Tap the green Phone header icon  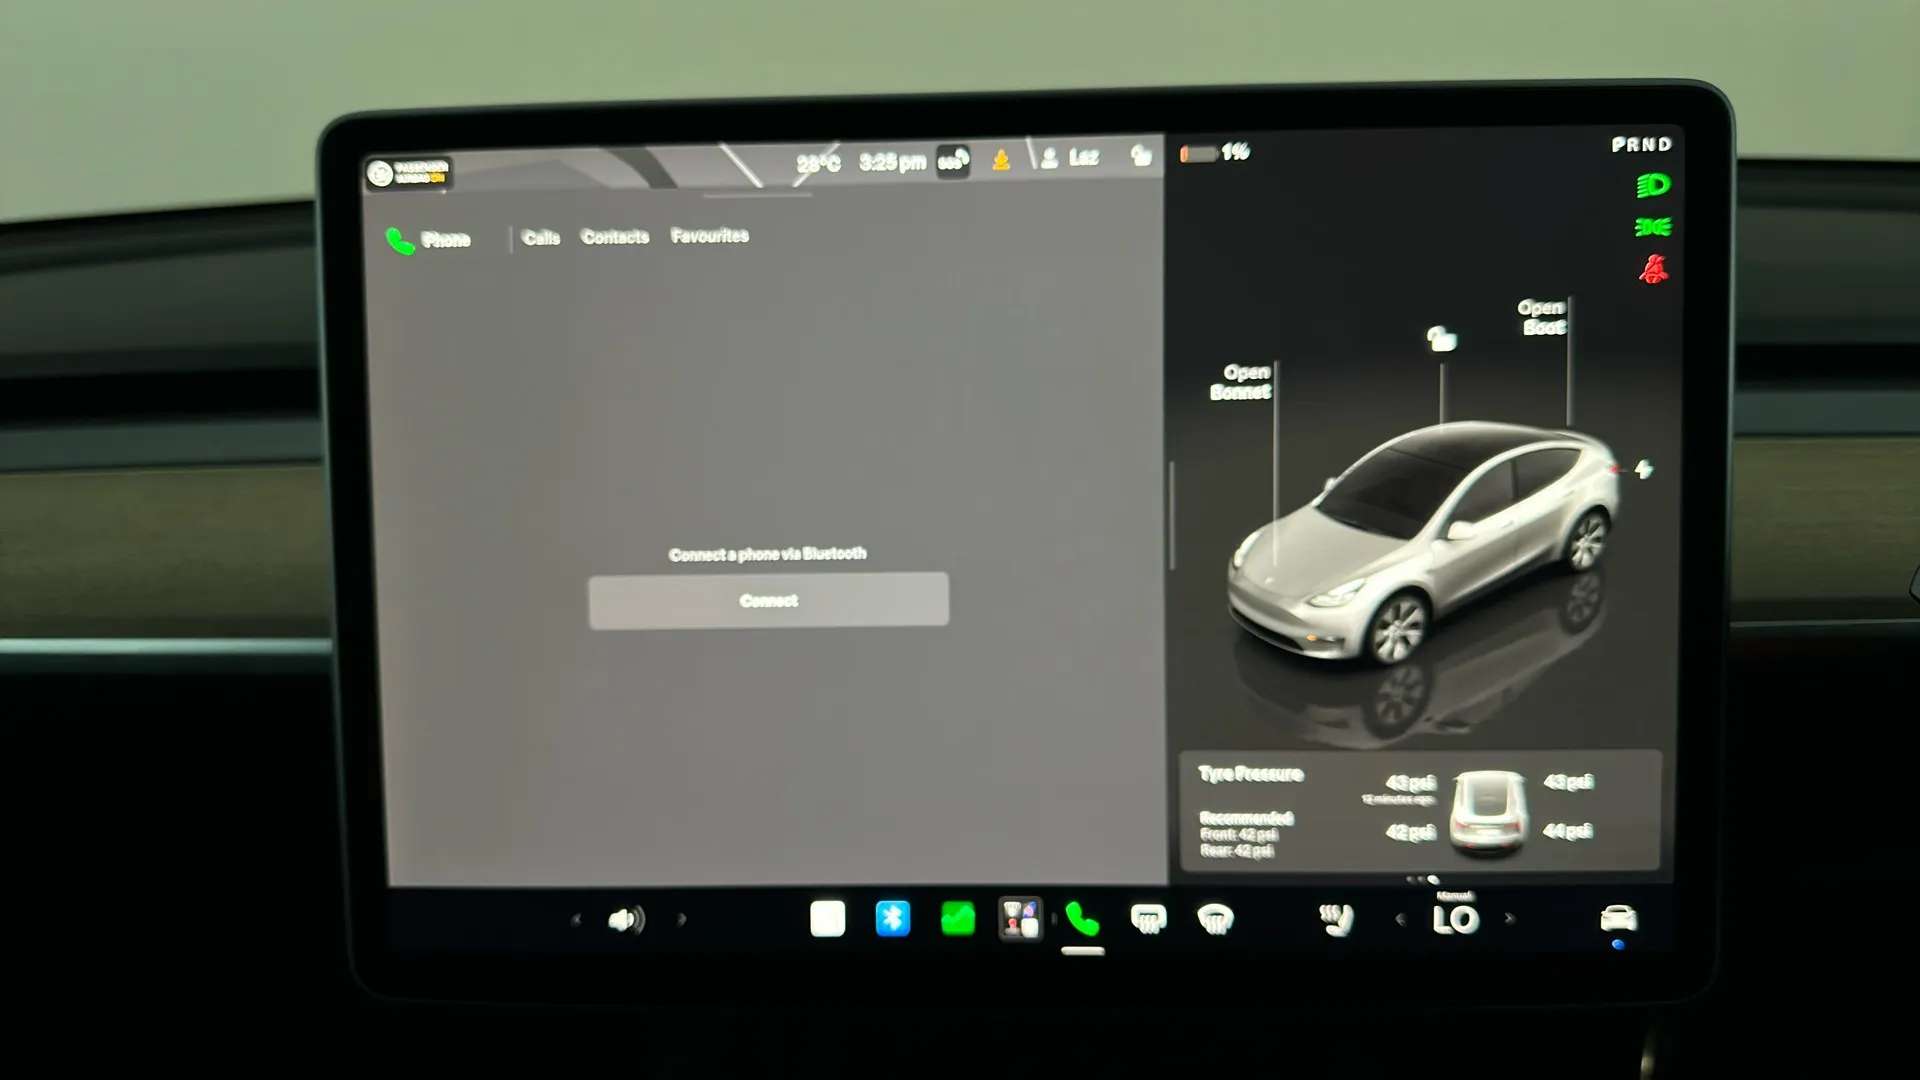click(x=400, y=241)
